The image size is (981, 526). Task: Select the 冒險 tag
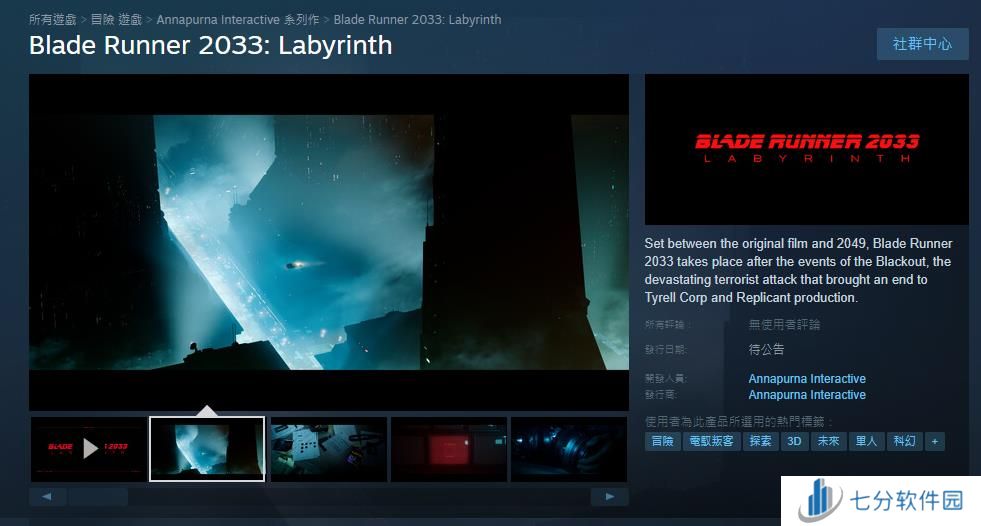[663, 441]
